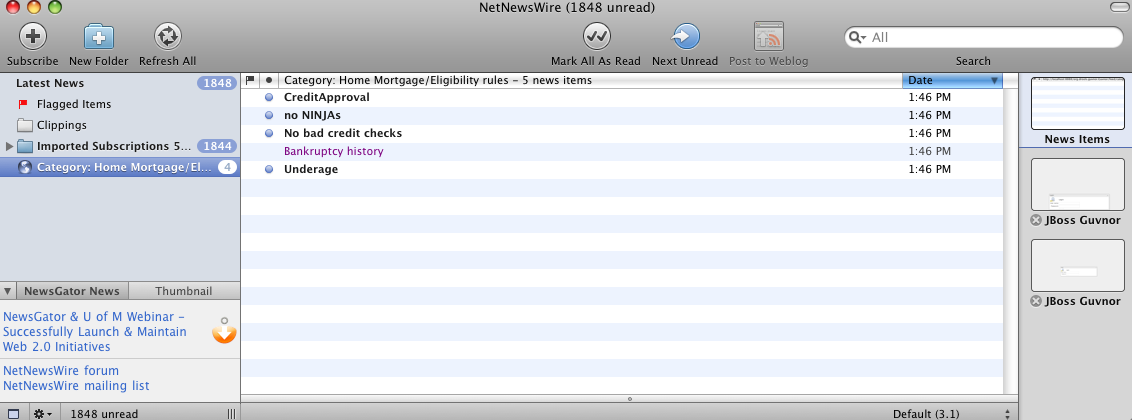Screen dimensions: 1132x420
Task: Click the toolbar hide pill button
Action: (x=1119, y=7)
